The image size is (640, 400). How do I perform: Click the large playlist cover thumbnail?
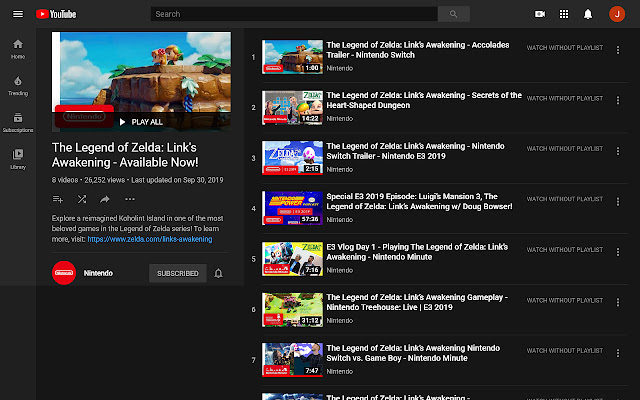141,82
